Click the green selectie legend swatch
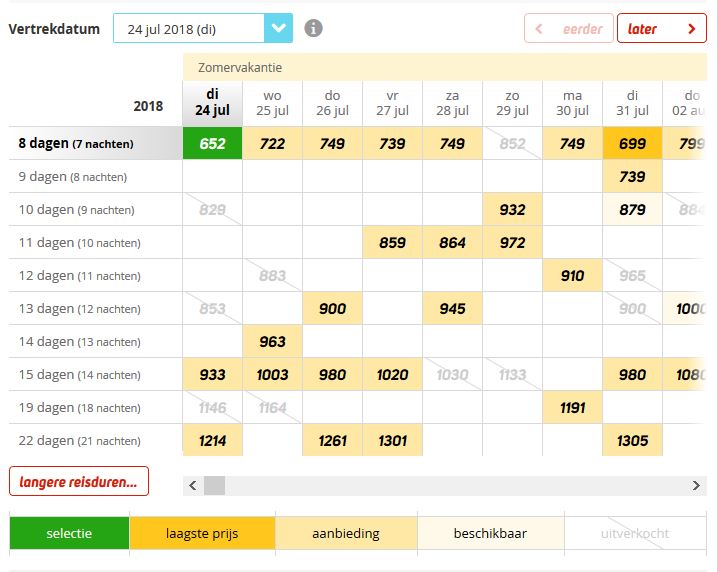The height and width of the screenshot is (572, 717). 69,533
